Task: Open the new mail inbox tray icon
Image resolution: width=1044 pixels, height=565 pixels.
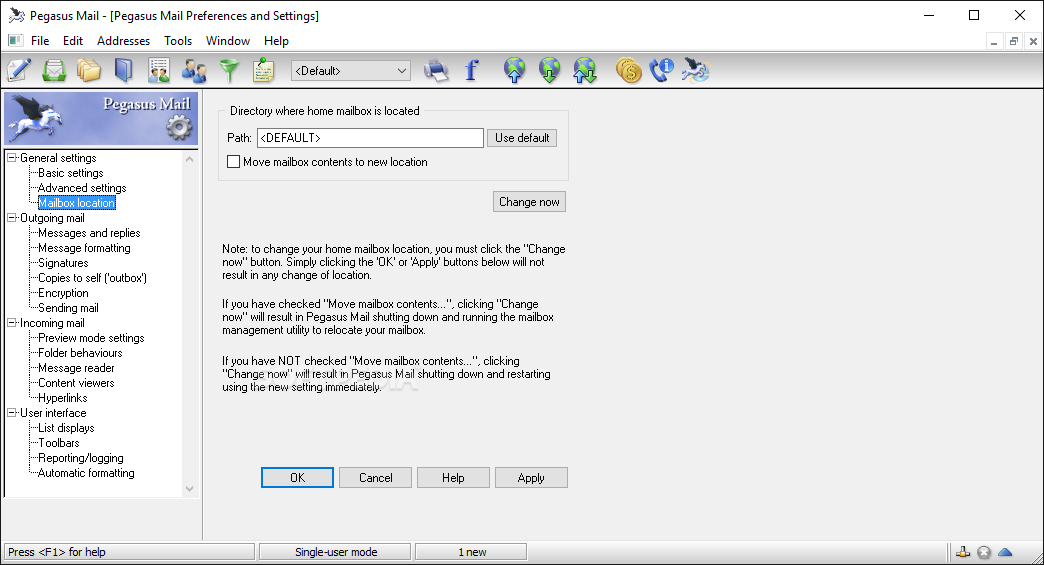Action: click(x=54, y=70)
